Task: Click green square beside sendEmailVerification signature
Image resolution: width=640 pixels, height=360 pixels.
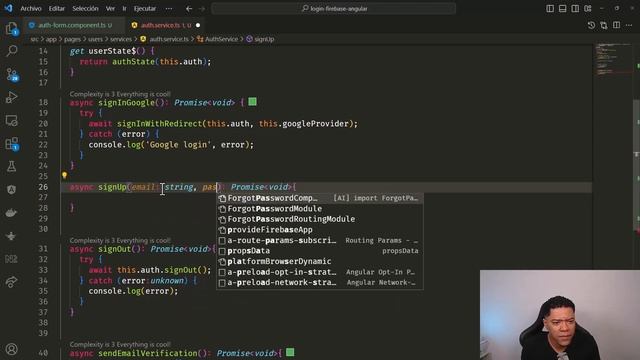Action: [x=290, y=352]
